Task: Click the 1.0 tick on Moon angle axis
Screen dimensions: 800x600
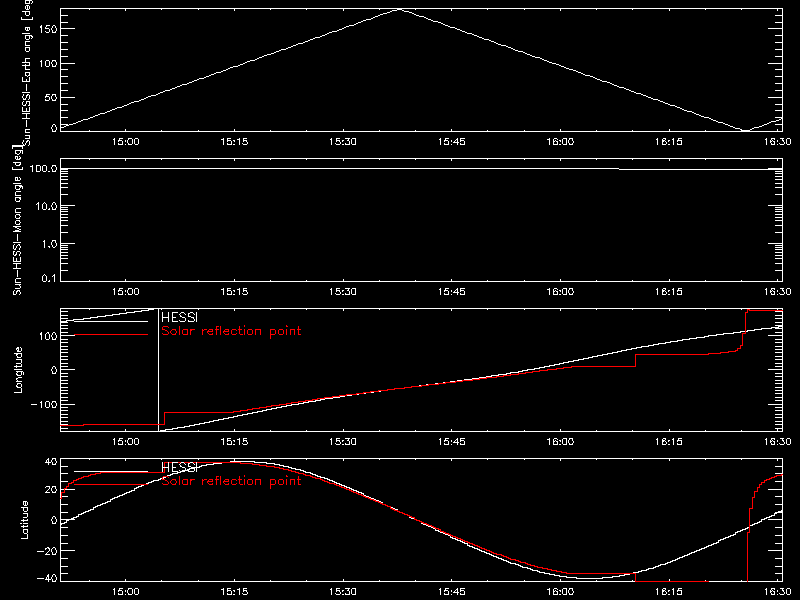Action: 49,244
